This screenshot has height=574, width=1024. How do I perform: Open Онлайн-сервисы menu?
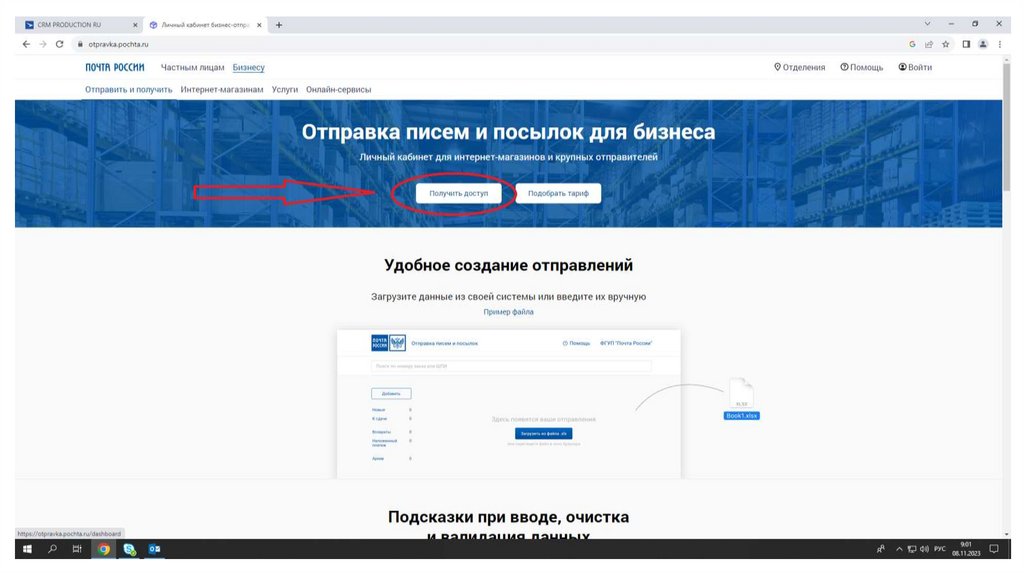click(x=338, y=89)
